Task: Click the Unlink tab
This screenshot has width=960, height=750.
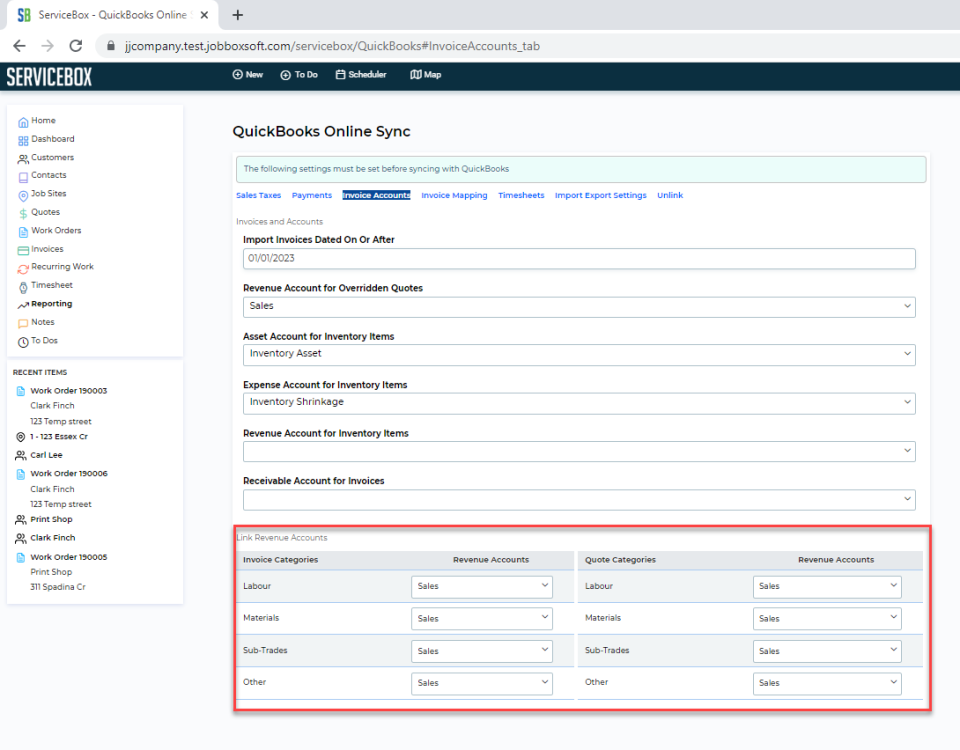Action: (x=670, y=195)
